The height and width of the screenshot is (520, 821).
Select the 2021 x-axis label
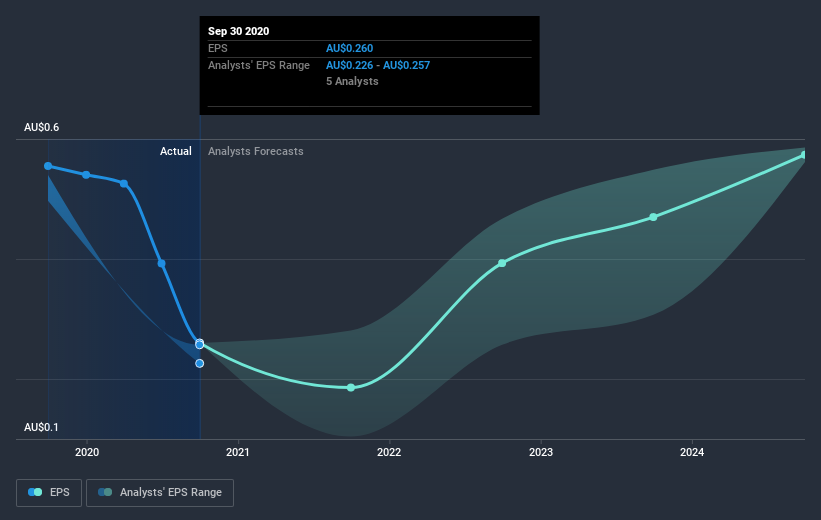[238, 452]
